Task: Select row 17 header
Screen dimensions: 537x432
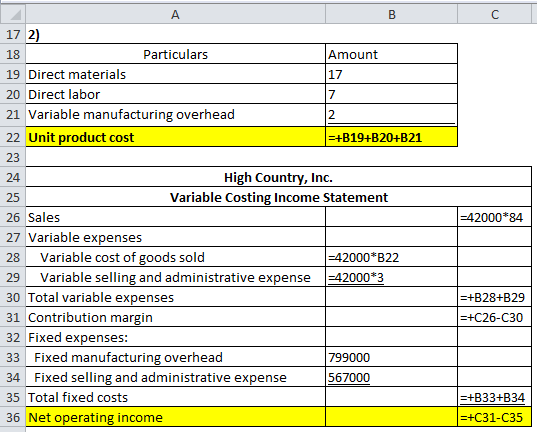Action: [x=13, y=34]
